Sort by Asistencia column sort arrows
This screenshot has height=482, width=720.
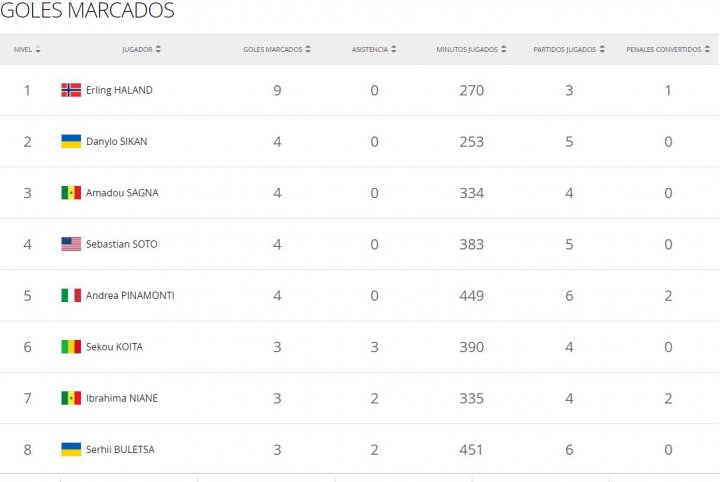tap(394, 49)
